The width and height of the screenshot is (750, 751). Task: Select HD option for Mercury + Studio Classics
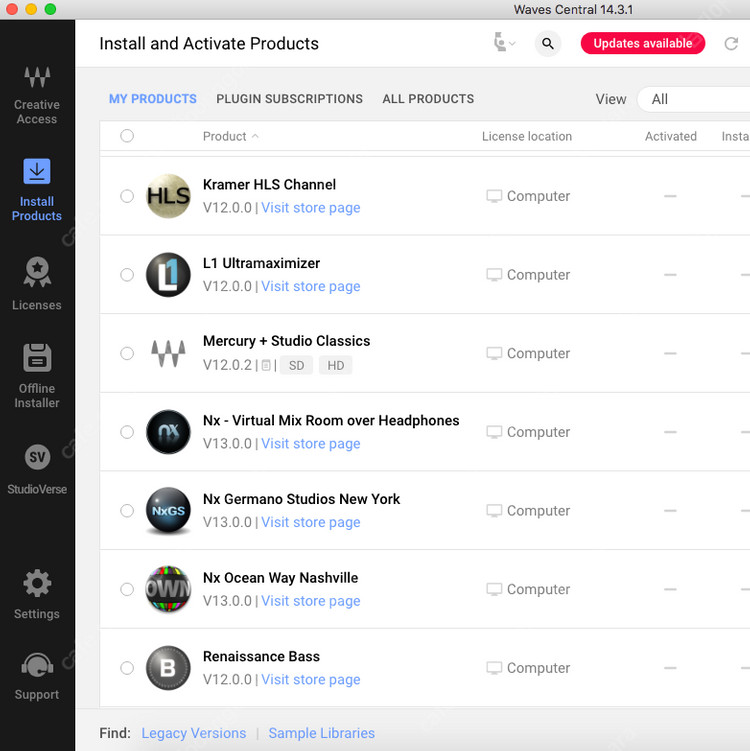click(x=335, y=366)
